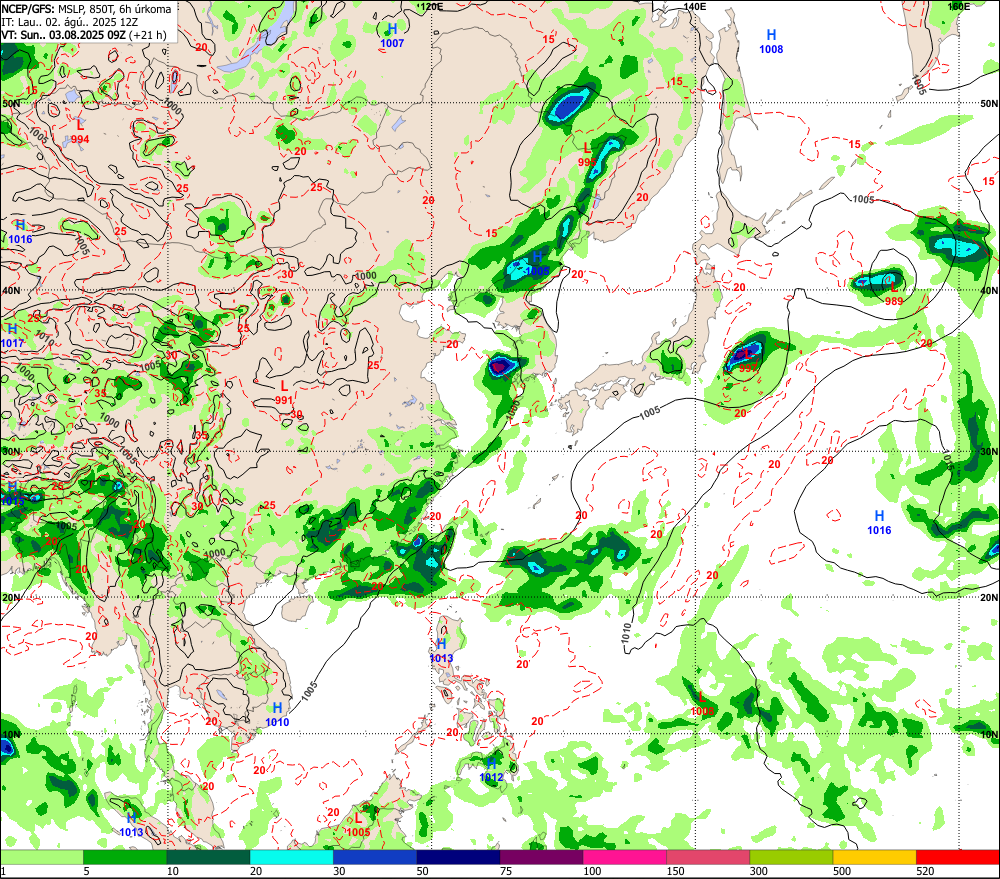Image resolution: width=1000 pixels, height=879 pixels.
Task: Select the yellow-green 300–500 legend swatch
Action: tap(791, 857)
